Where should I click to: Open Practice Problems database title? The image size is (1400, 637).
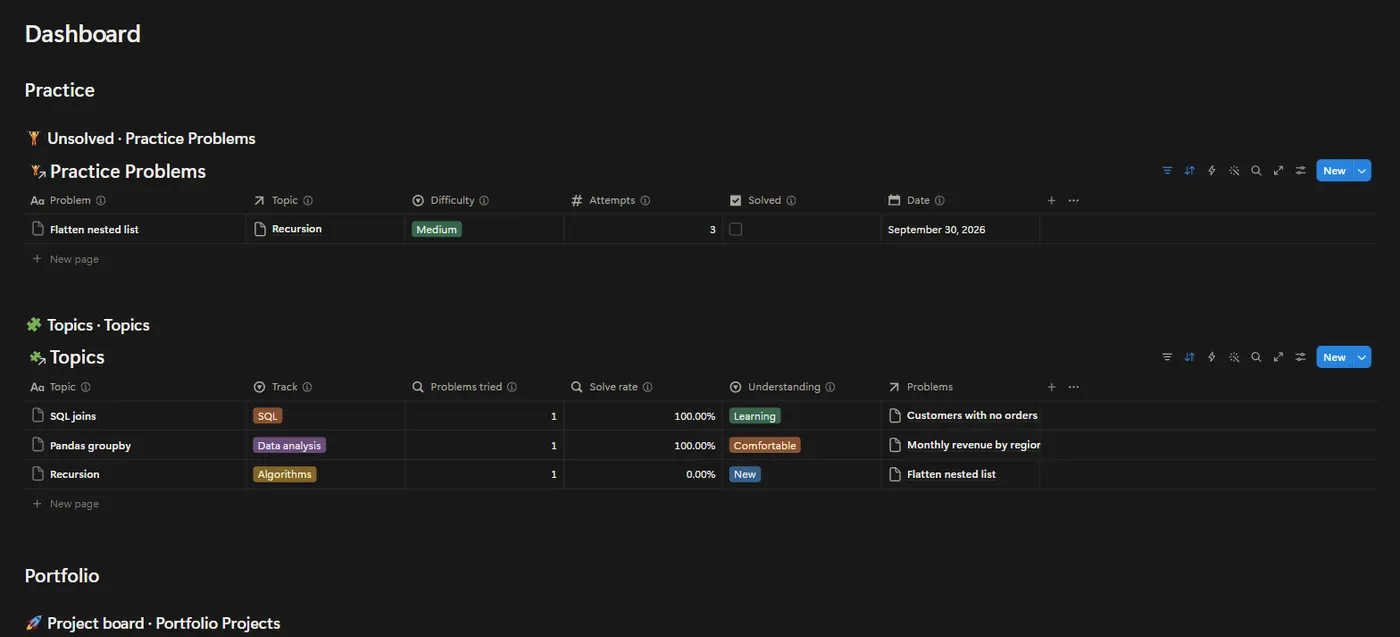(x=128, y=171)
